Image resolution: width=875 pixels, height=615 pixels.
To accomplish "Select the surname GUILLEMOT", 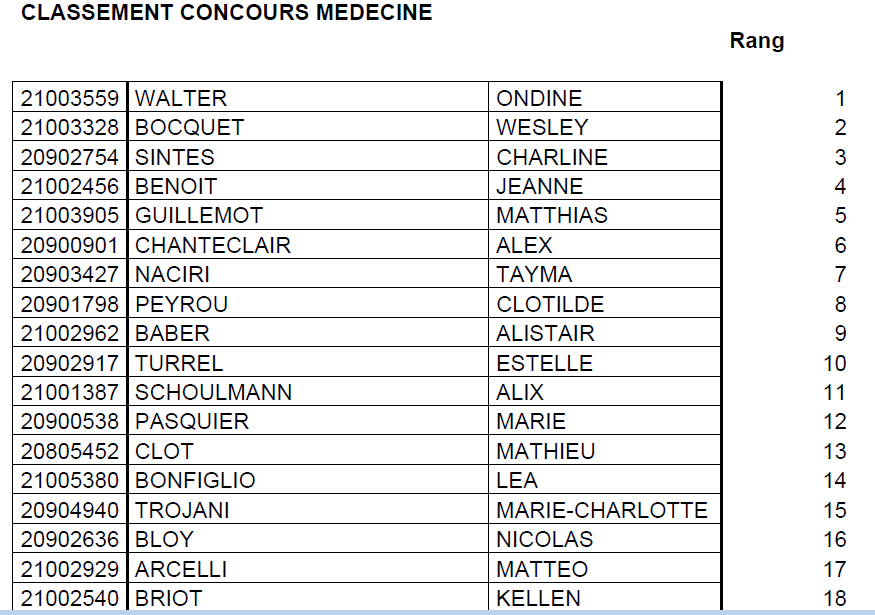I will click(199, 216).
